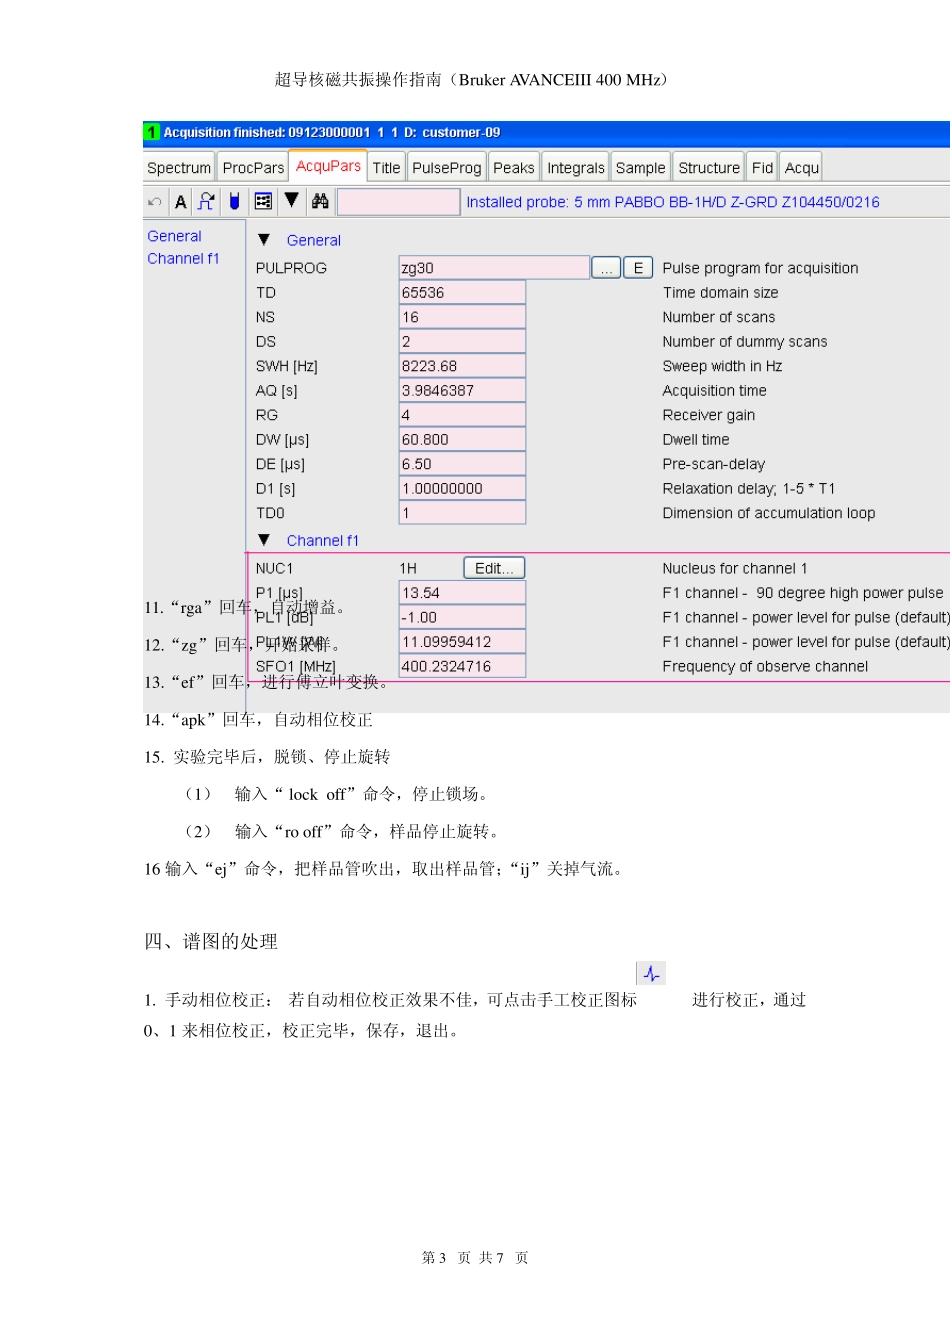Select the AcquPars tab
Viewport: 950px width, 1344px height.
pyautogui.click(x=328, y=166)
